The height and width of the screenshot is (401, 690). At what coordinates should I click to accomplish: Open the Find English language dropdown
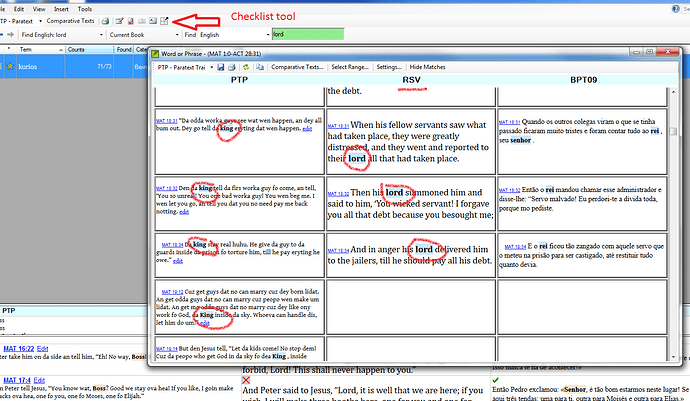point(268,35)
